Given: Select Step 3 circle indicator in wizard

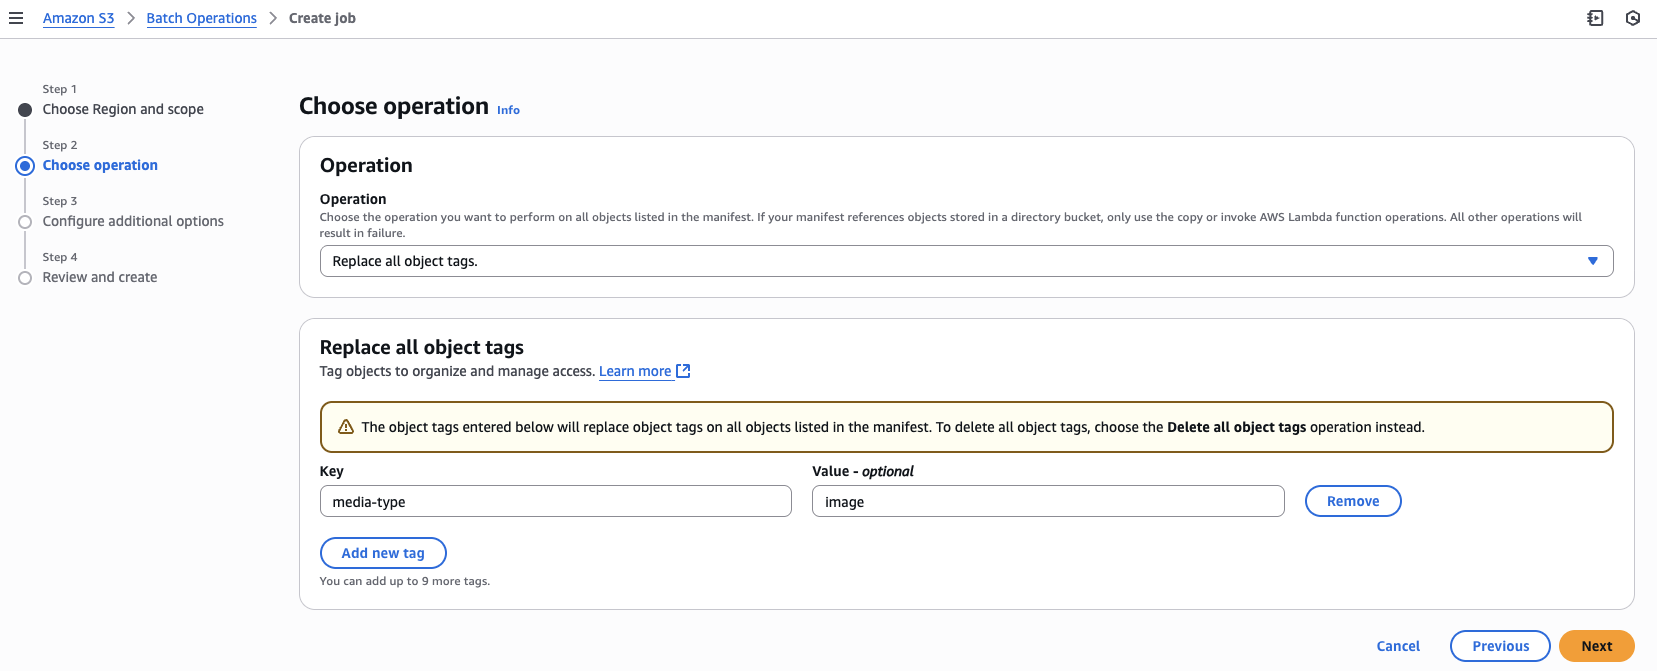Looking at the screenshot, I should click(x=25, y=222).
